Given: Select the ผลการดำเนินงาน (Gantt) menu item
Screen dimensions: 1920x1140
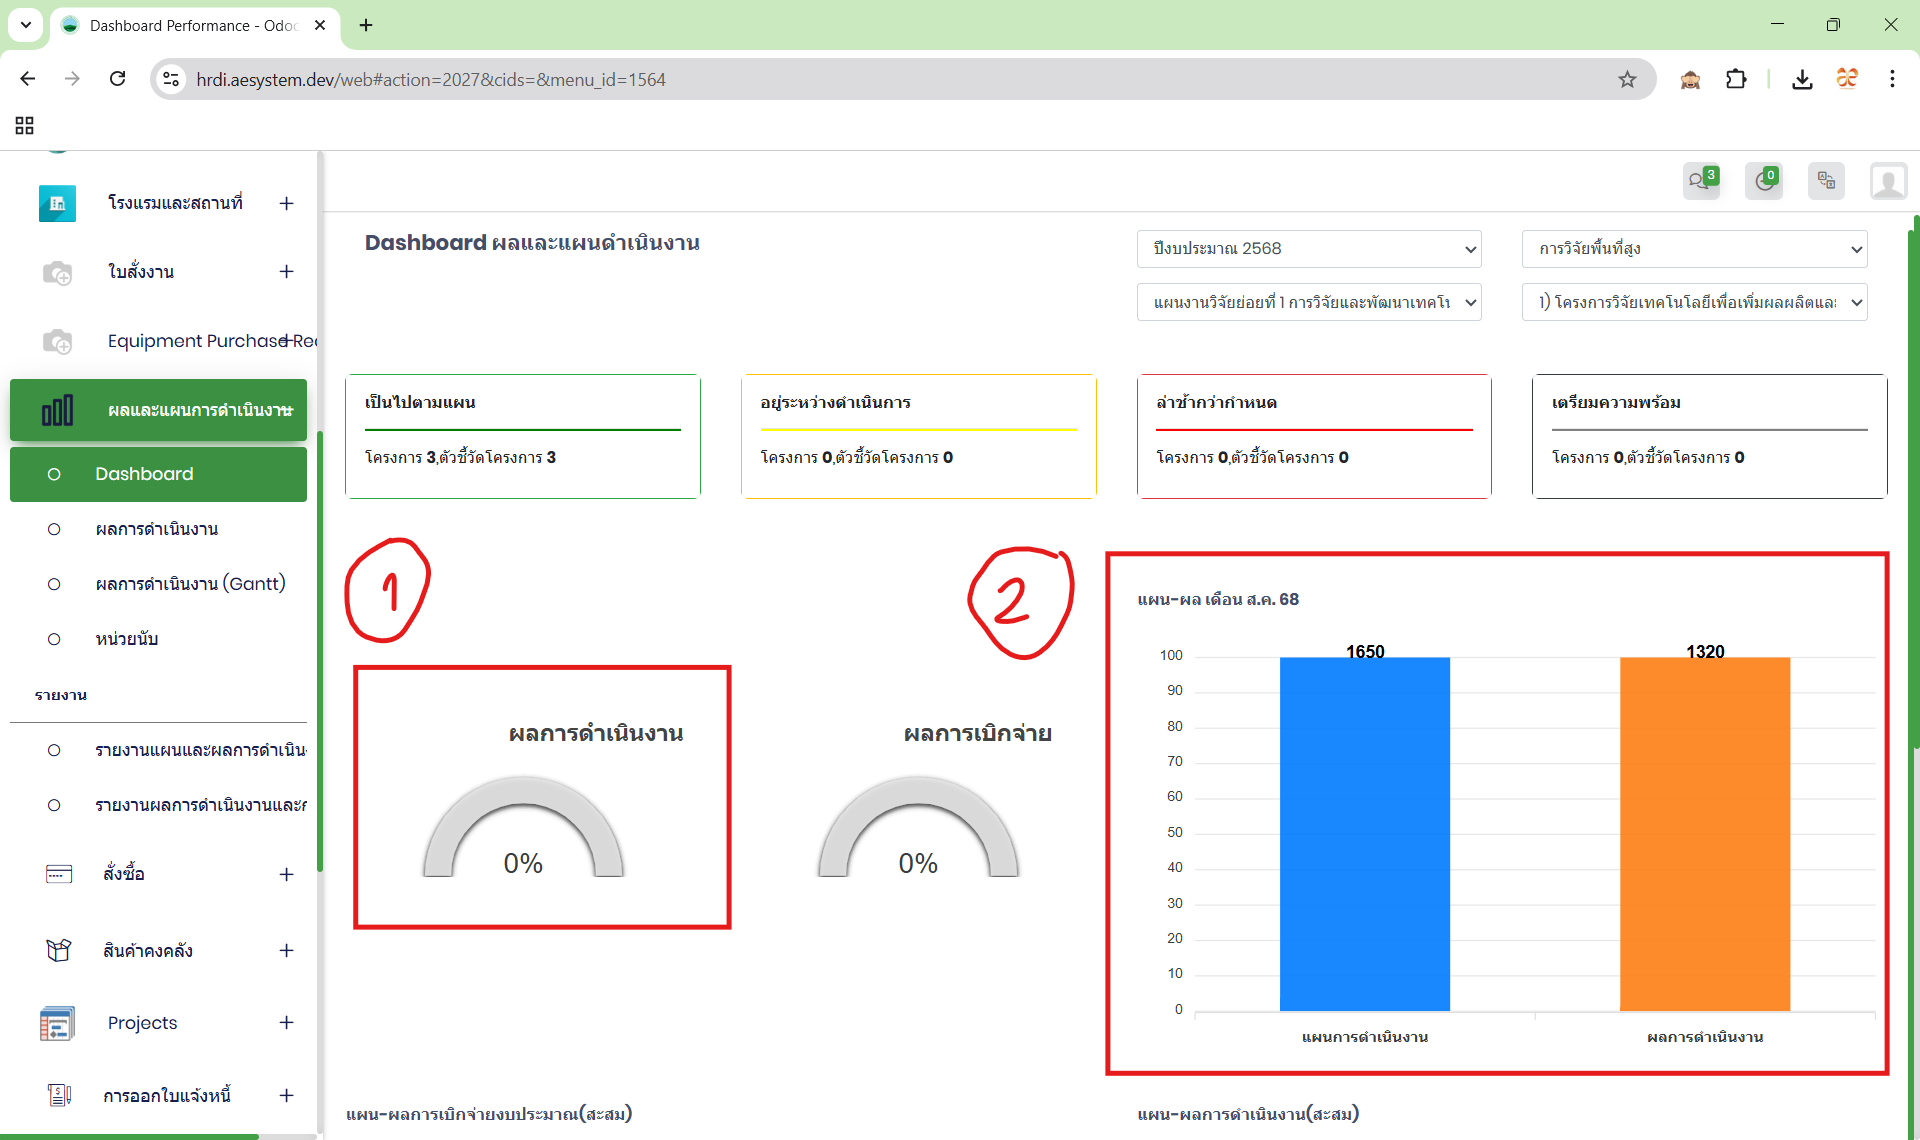Looking at the screenshot, I should (x=190, y=584).
